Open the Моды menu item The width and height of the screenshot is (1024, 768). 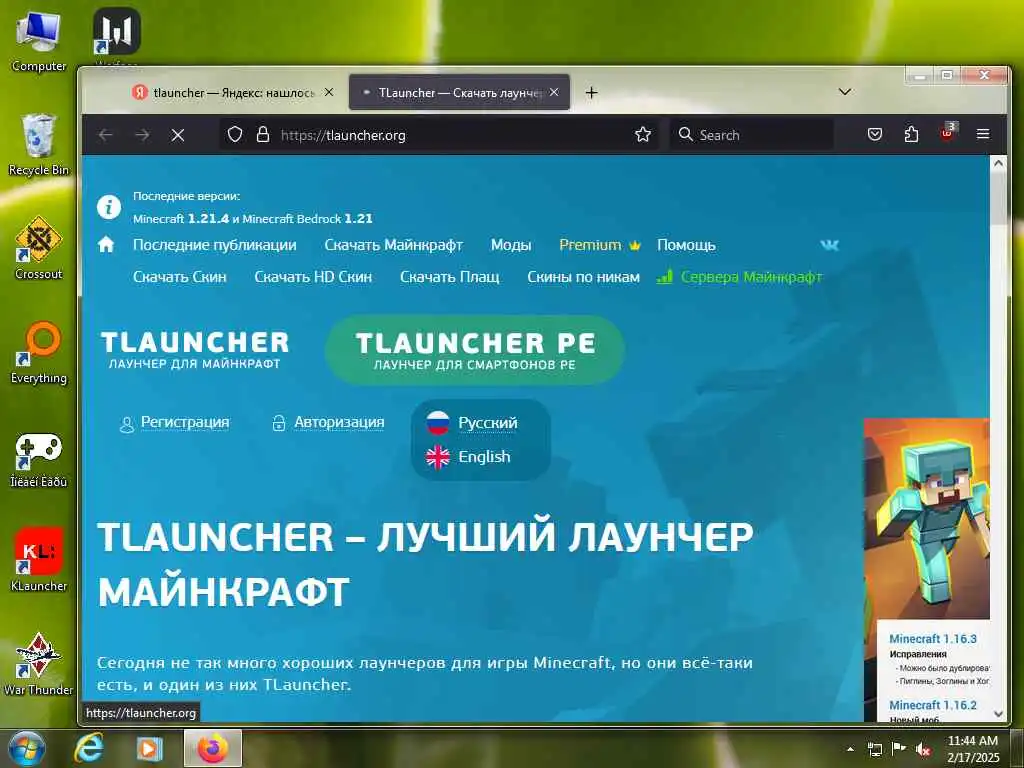click(x=511, y=245)
